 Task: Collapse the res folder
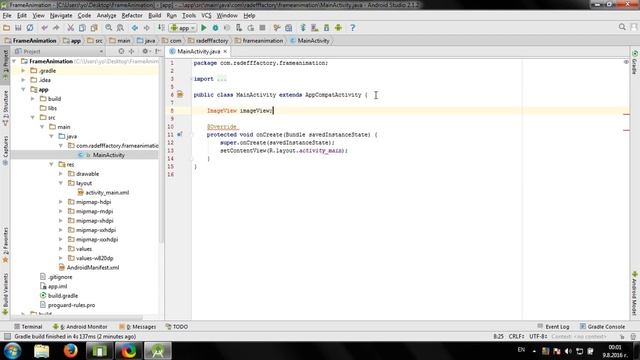tap(51, 164)
